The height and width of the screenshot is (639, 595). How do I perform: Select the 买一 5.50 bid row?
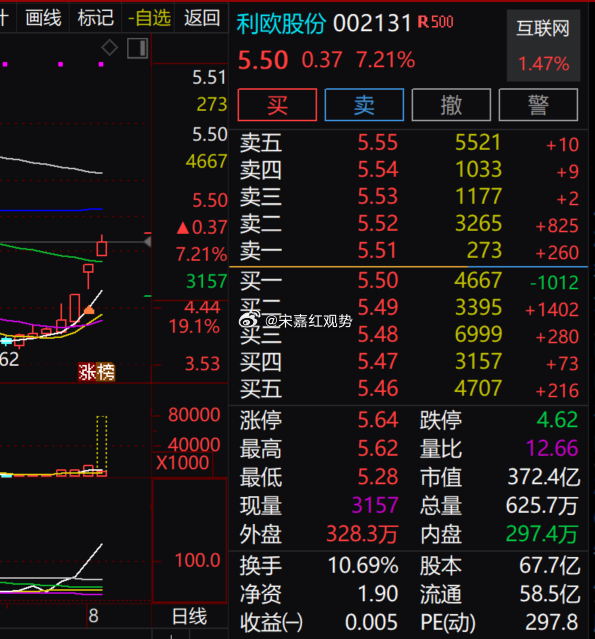(409, 281)
